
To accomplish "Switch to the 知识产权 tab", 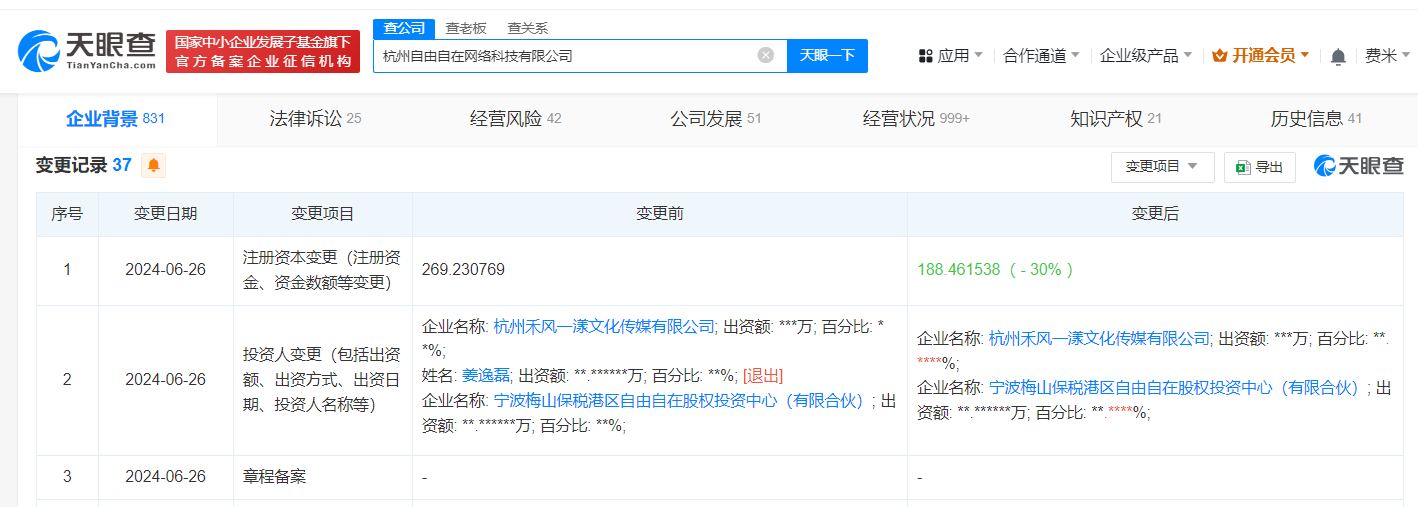I will [1115, 119].
